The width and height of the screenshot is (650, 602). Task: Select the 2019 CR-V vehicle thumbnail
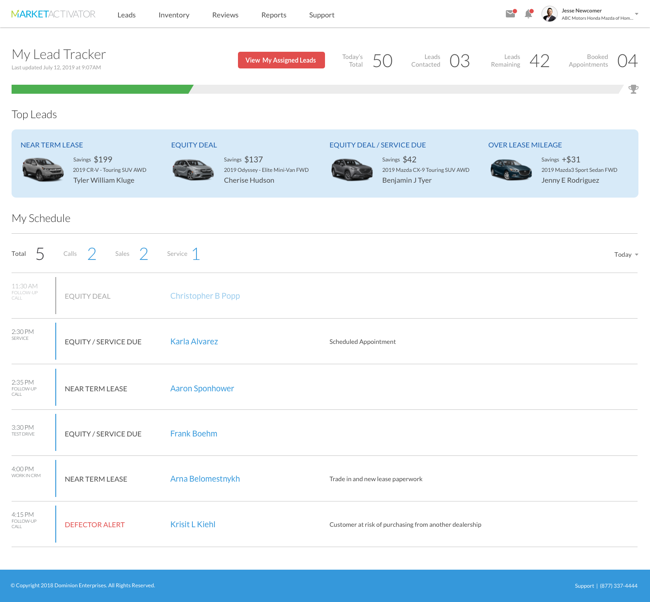[x=43, y=169]
